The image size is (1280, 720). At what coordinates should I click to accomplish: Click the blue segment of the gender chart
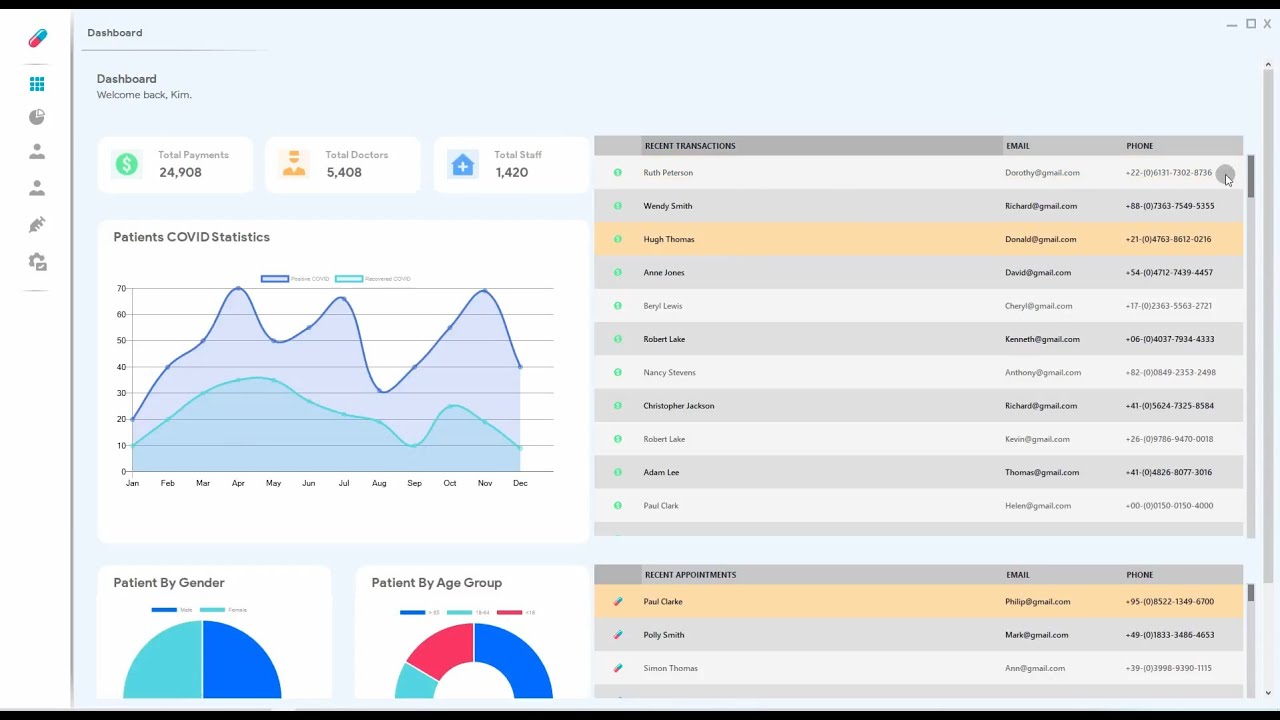click(242, 662)
